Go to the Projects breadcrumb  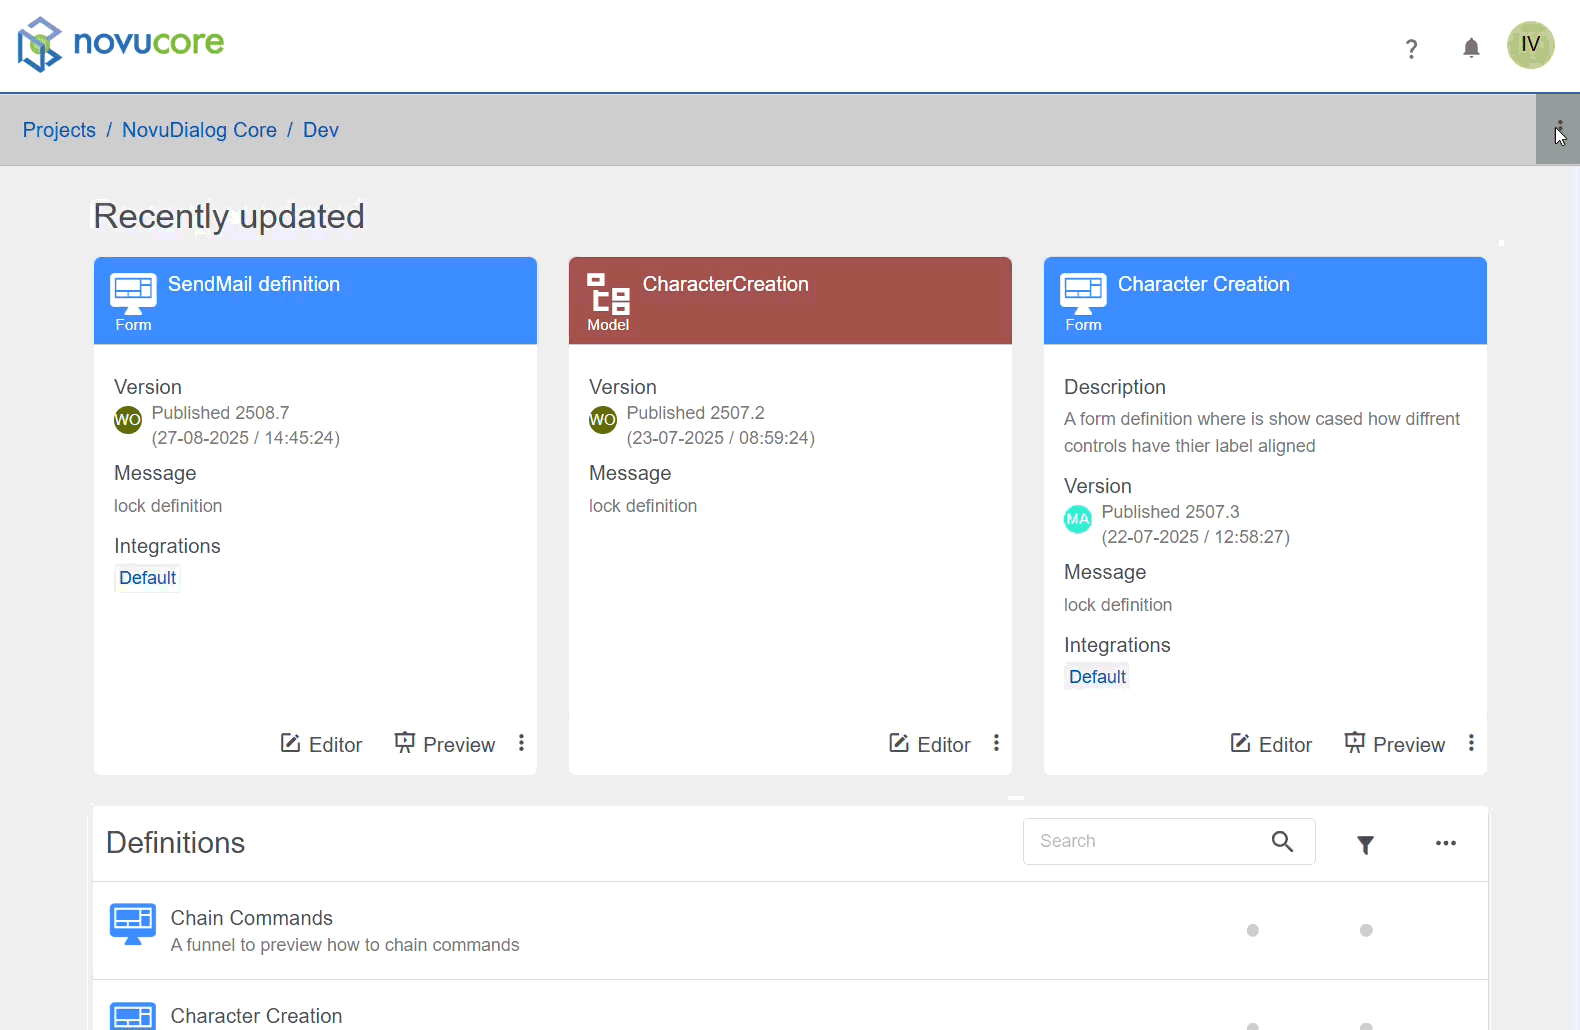point(59,130)
